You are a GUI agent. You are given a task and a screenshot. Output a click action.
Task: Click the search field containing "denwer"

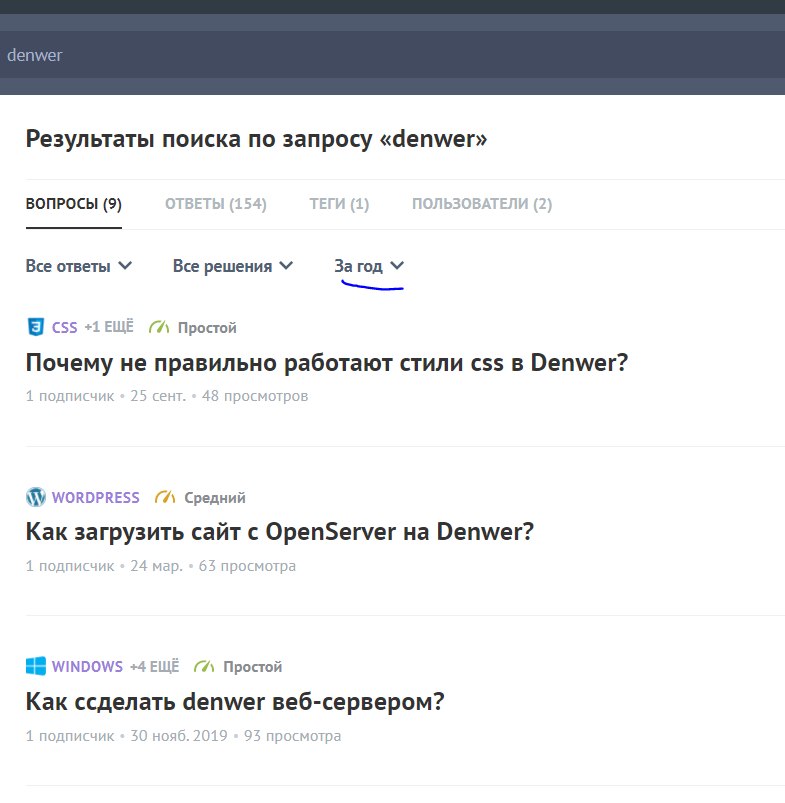(392, 55)
